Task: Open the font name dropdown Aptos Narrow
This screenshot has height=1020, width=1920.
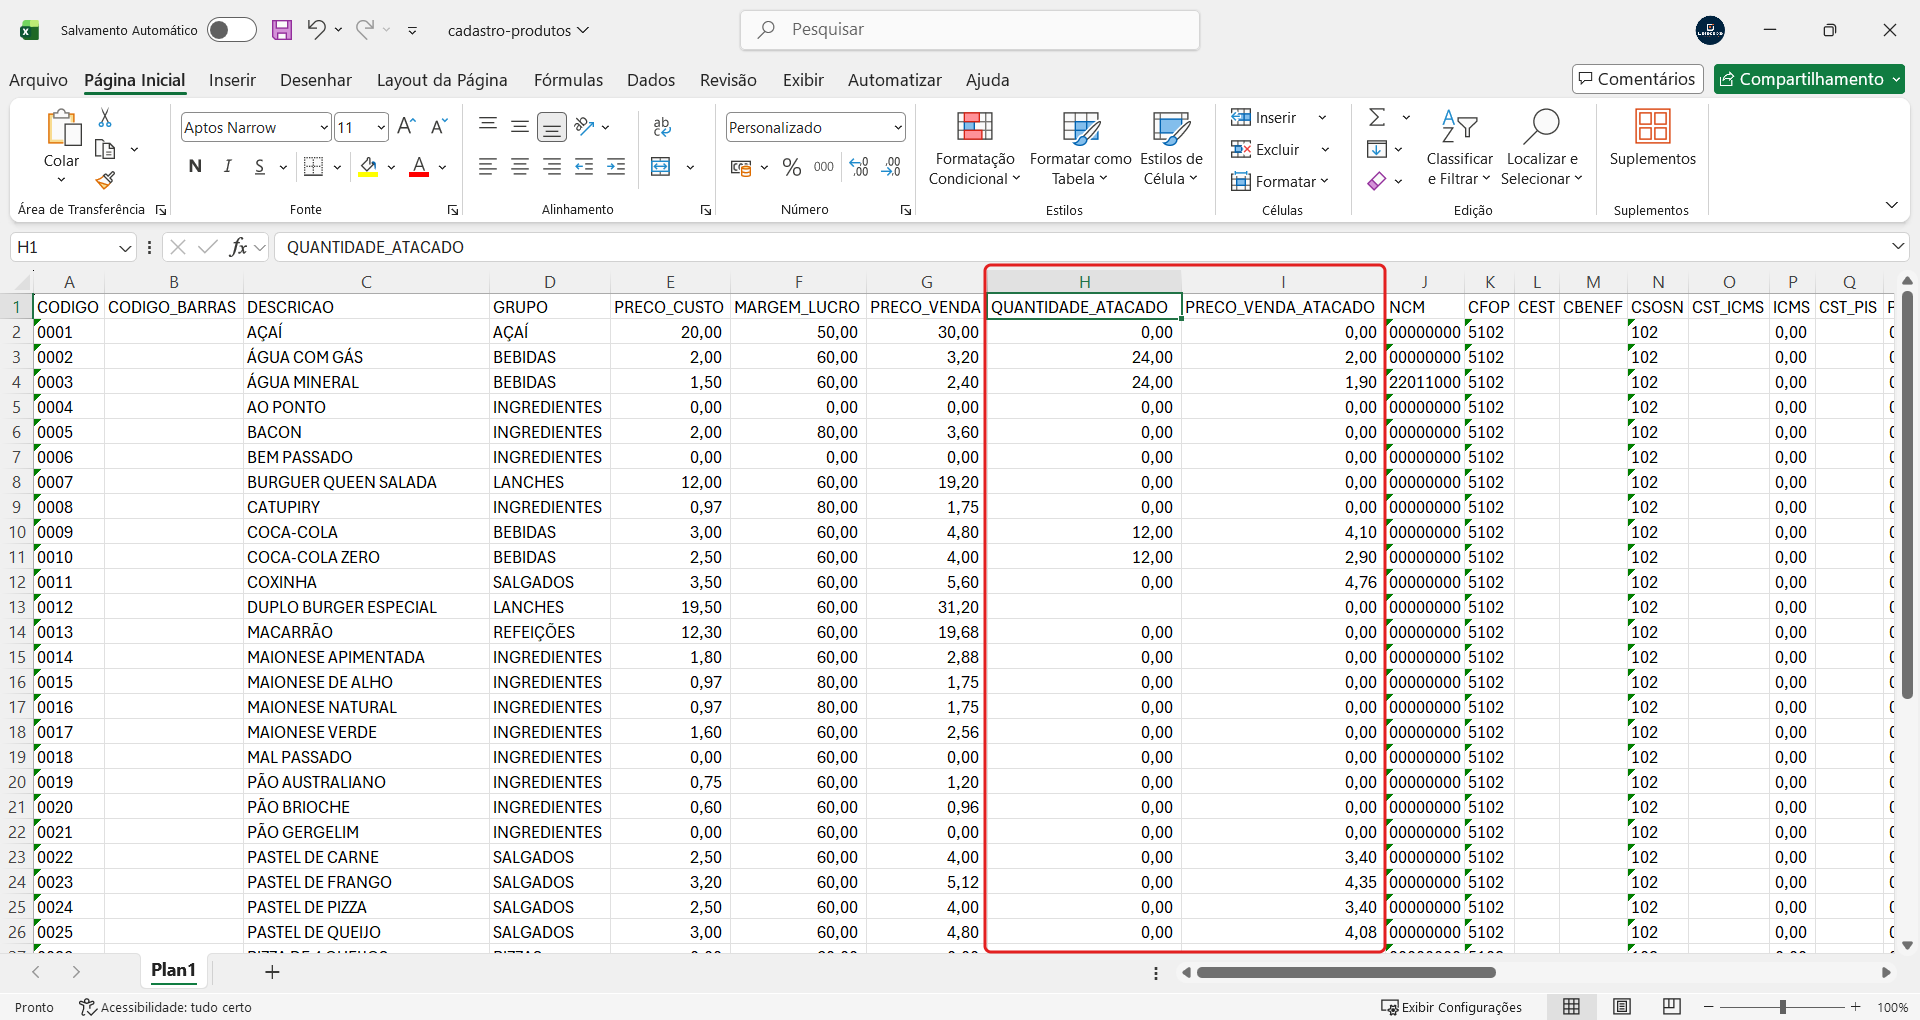Action: point(323,128)
